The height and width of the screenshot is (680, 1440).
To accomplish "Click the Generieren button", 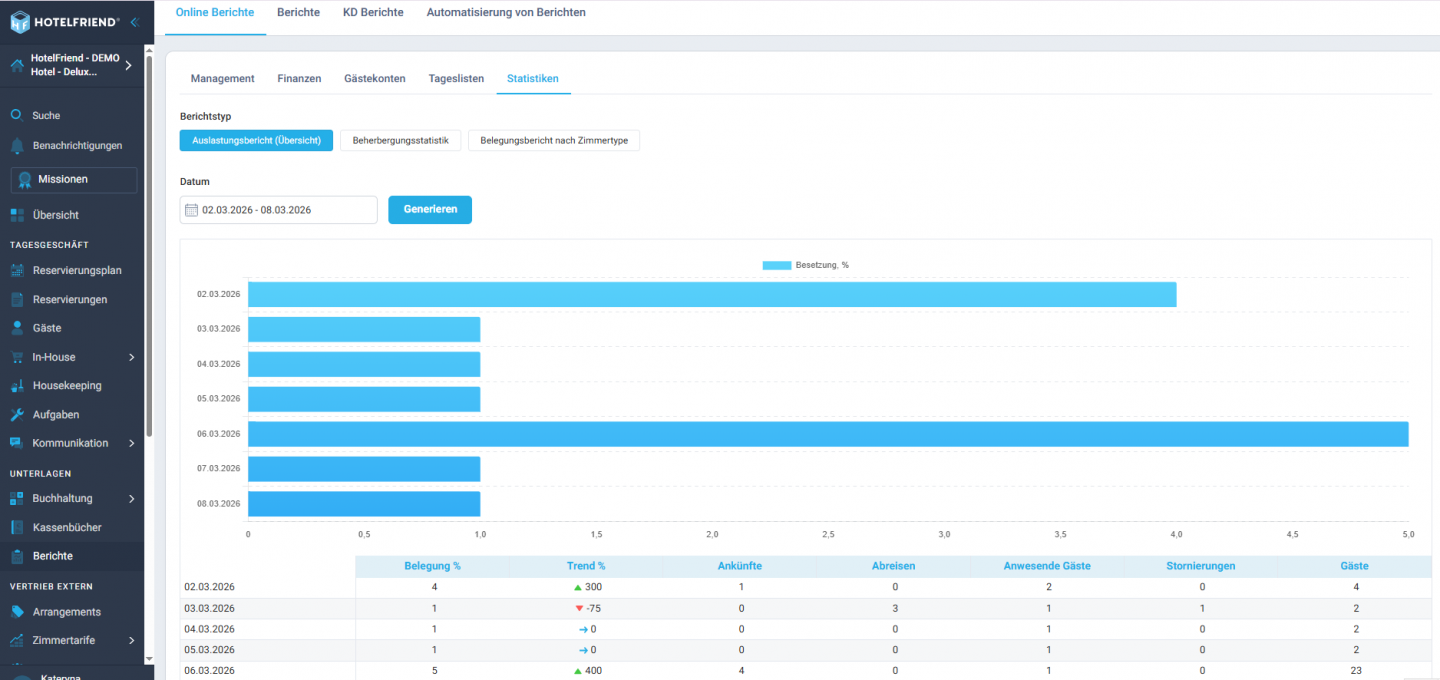I will click(x=430, y=210).
